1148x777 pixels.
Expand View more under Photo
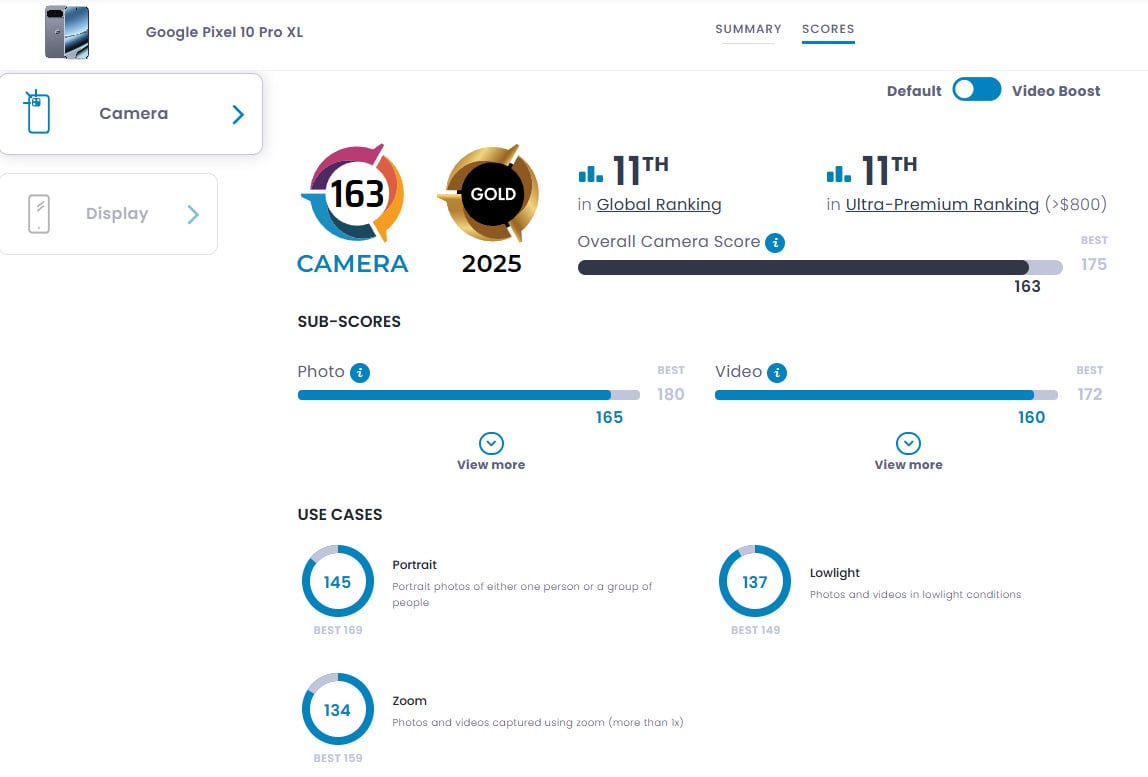coord(491,452)
